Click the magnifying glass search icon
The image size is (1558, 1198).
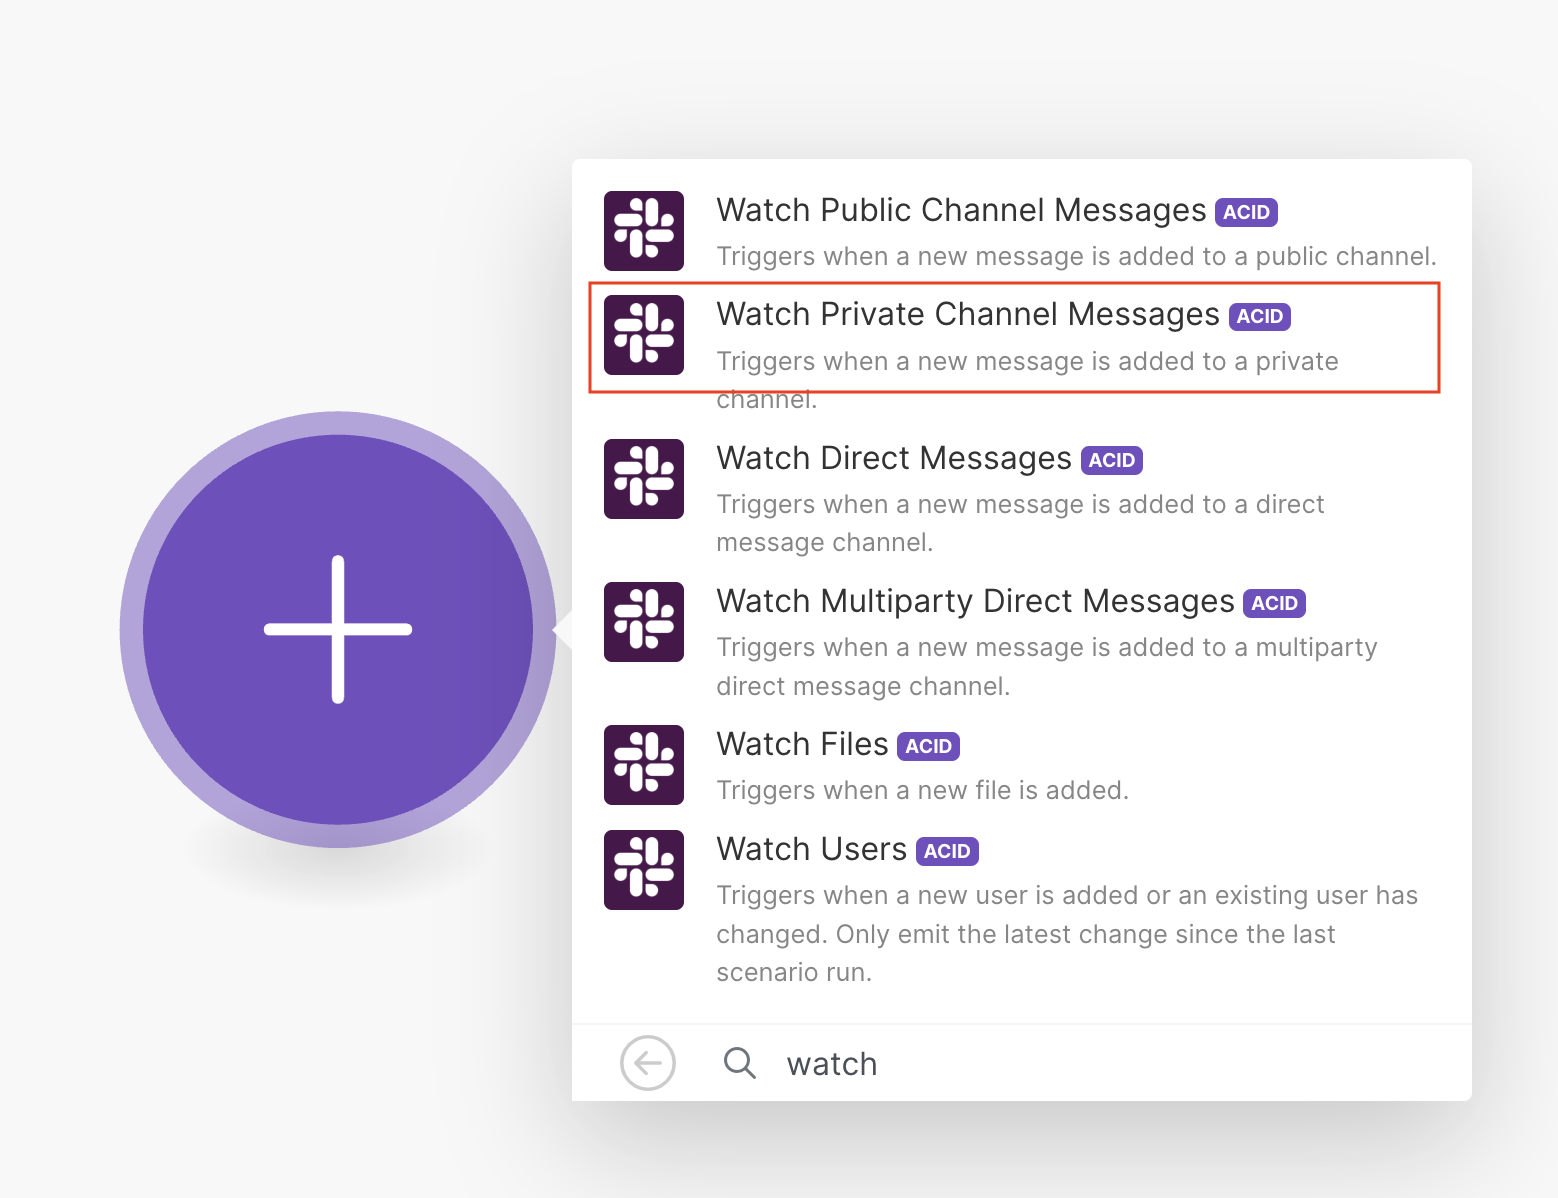tap(739, 1063)
